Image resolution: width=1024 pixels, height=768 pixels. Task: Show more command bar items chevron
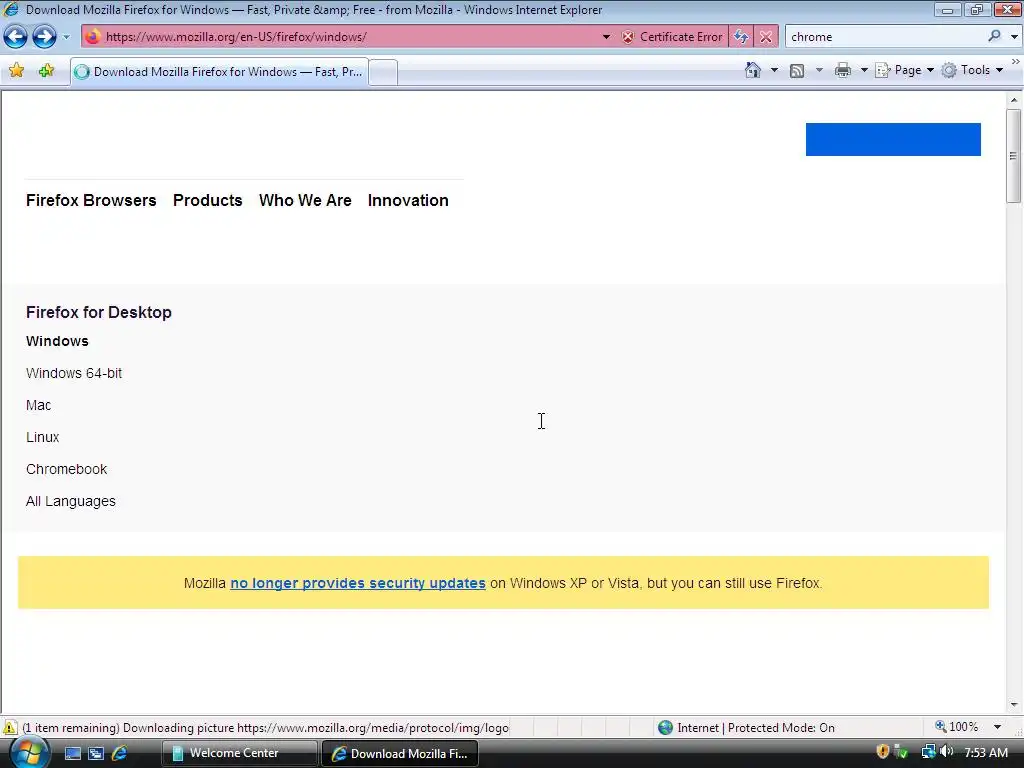tap(1016, 61)
